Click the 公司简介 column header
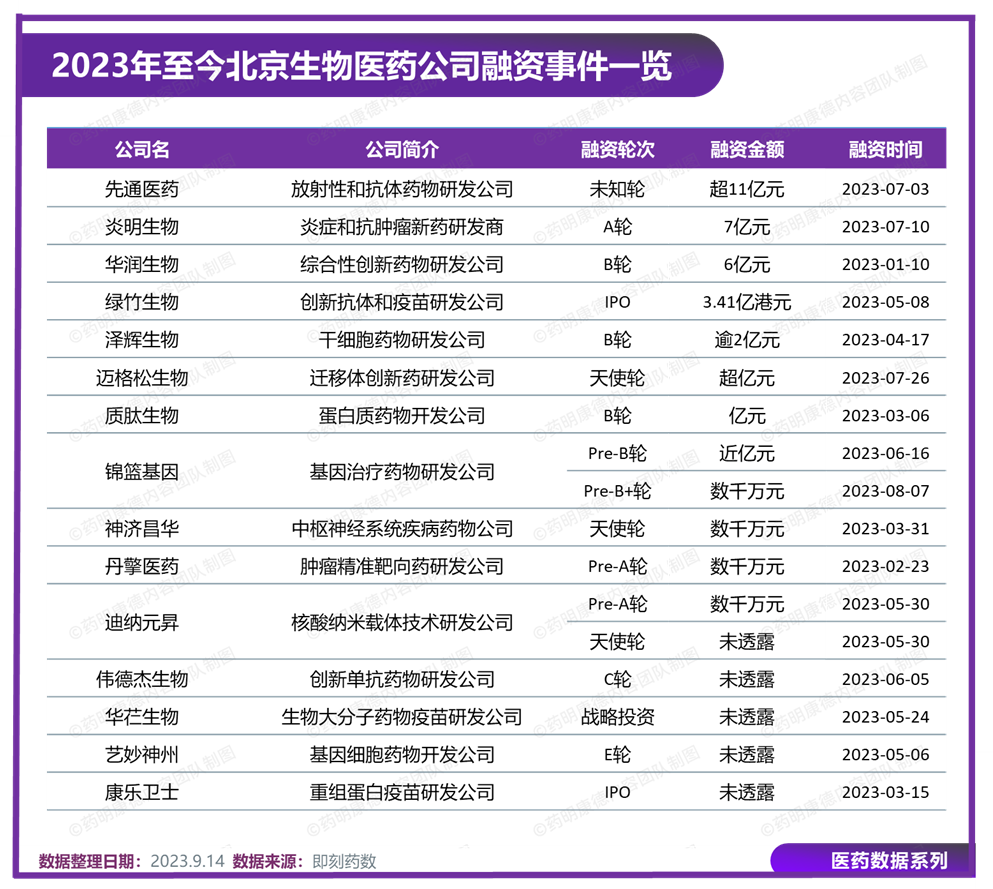Screen dimensions: 993x889 pos(402,149)
